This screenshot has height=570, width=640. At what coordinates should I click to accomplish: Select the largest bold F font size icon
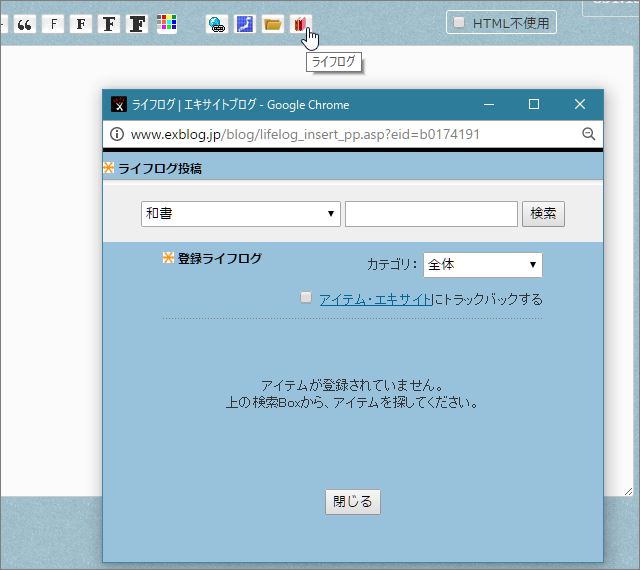(137, 24)
